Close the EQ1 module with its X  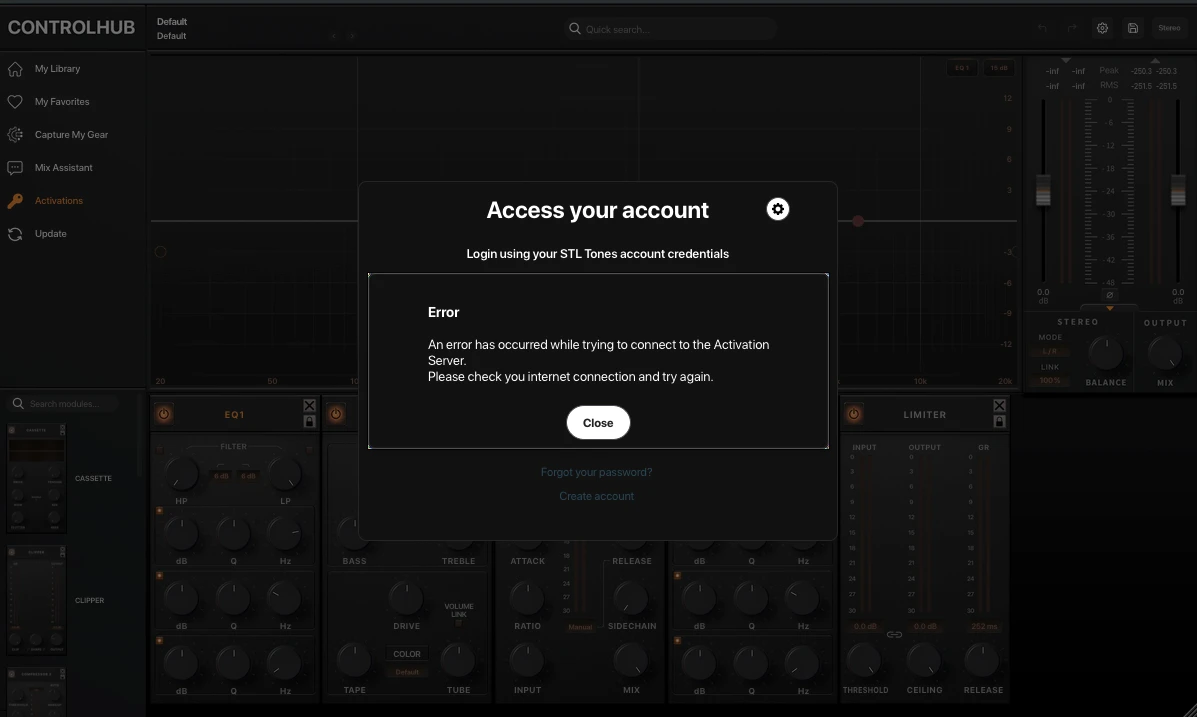309,405
